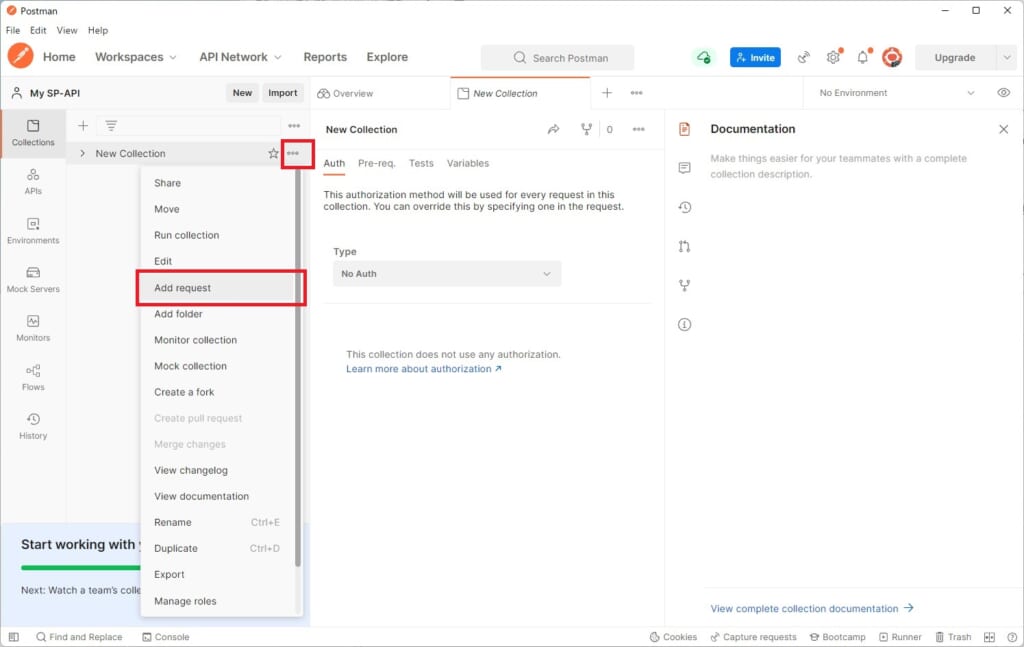This screenshot has width=1024, height=647.
Task: Click the environment quick look eye icon
Action: pyautogui.click(x=1004, y=93)
